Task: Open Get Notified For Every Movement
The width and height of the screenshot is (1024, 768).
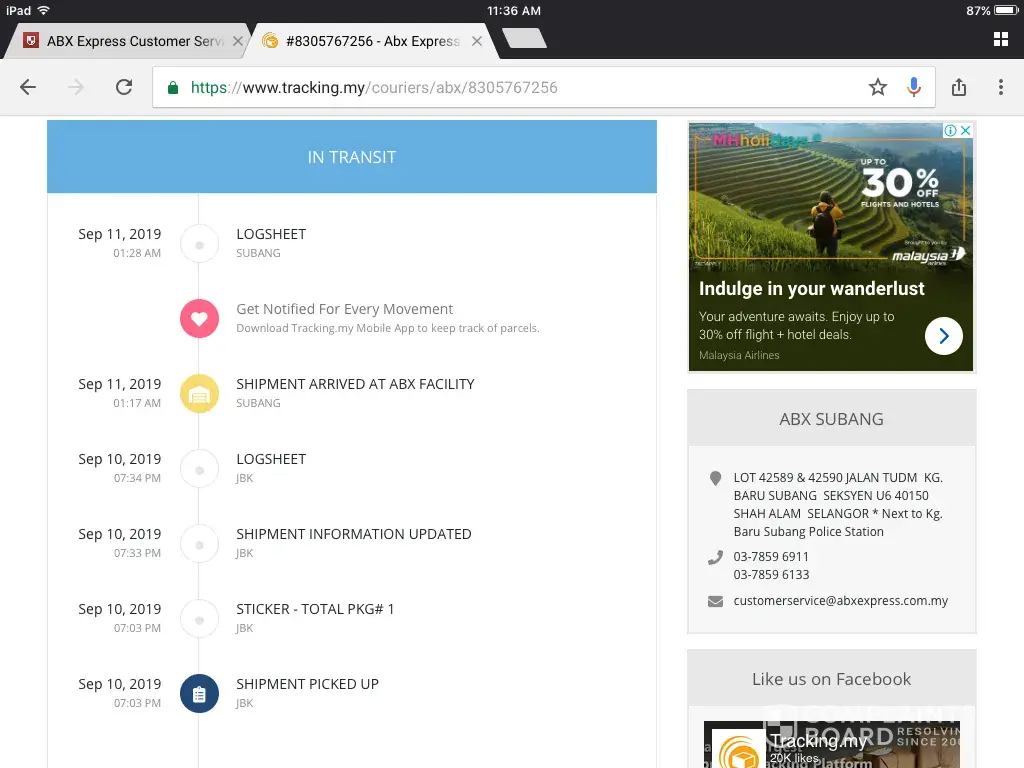Action: click(x=344, y=309)
